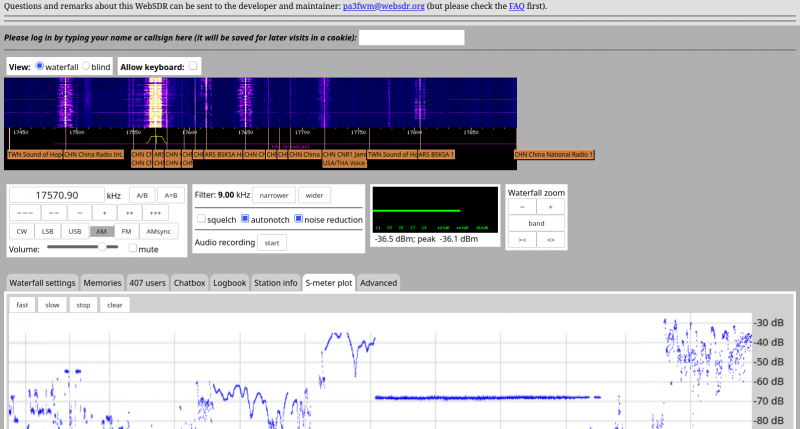Open the Waterfall settings tab
The image size is (800, 429).
42,283
